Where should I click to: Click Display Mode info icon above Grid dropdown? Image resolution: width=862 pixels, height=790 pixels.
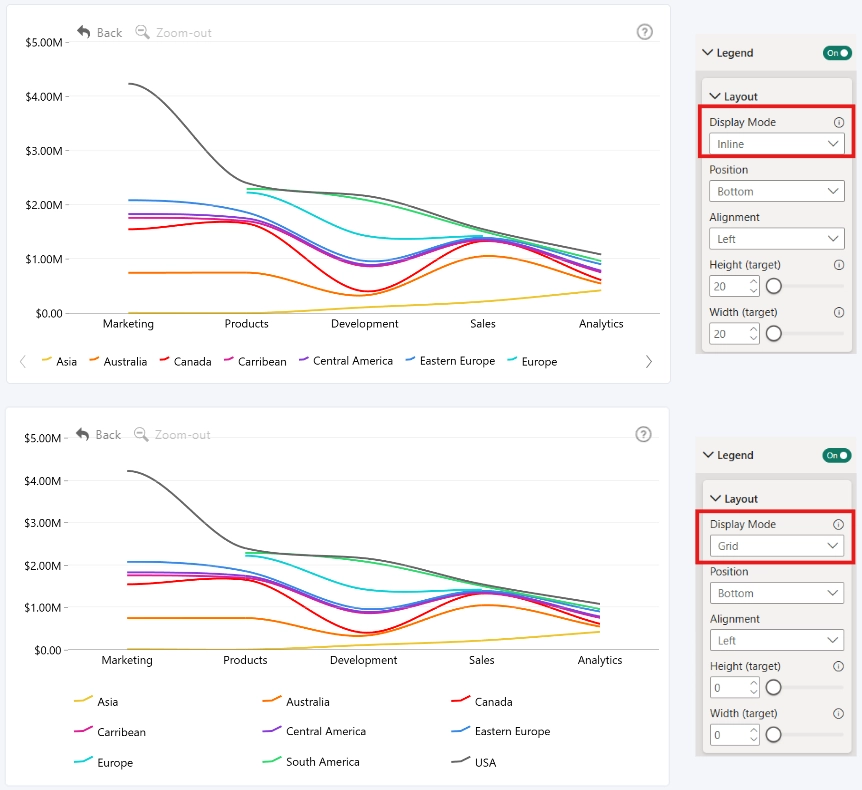coord(838,524)
